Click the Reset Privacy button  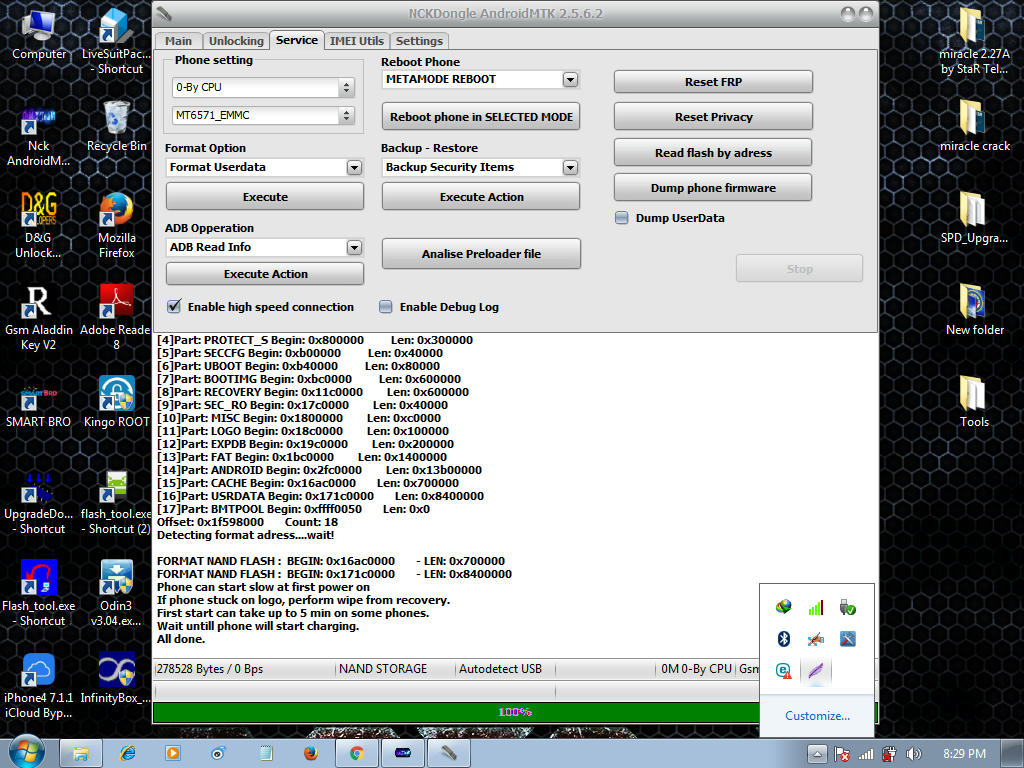point(713,117)
